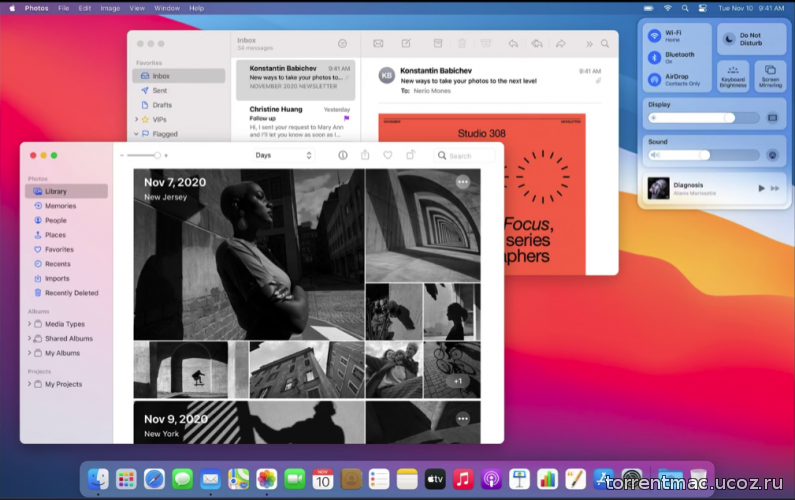Expand VIPs in Mail sidebar

(x=136, y=119)
